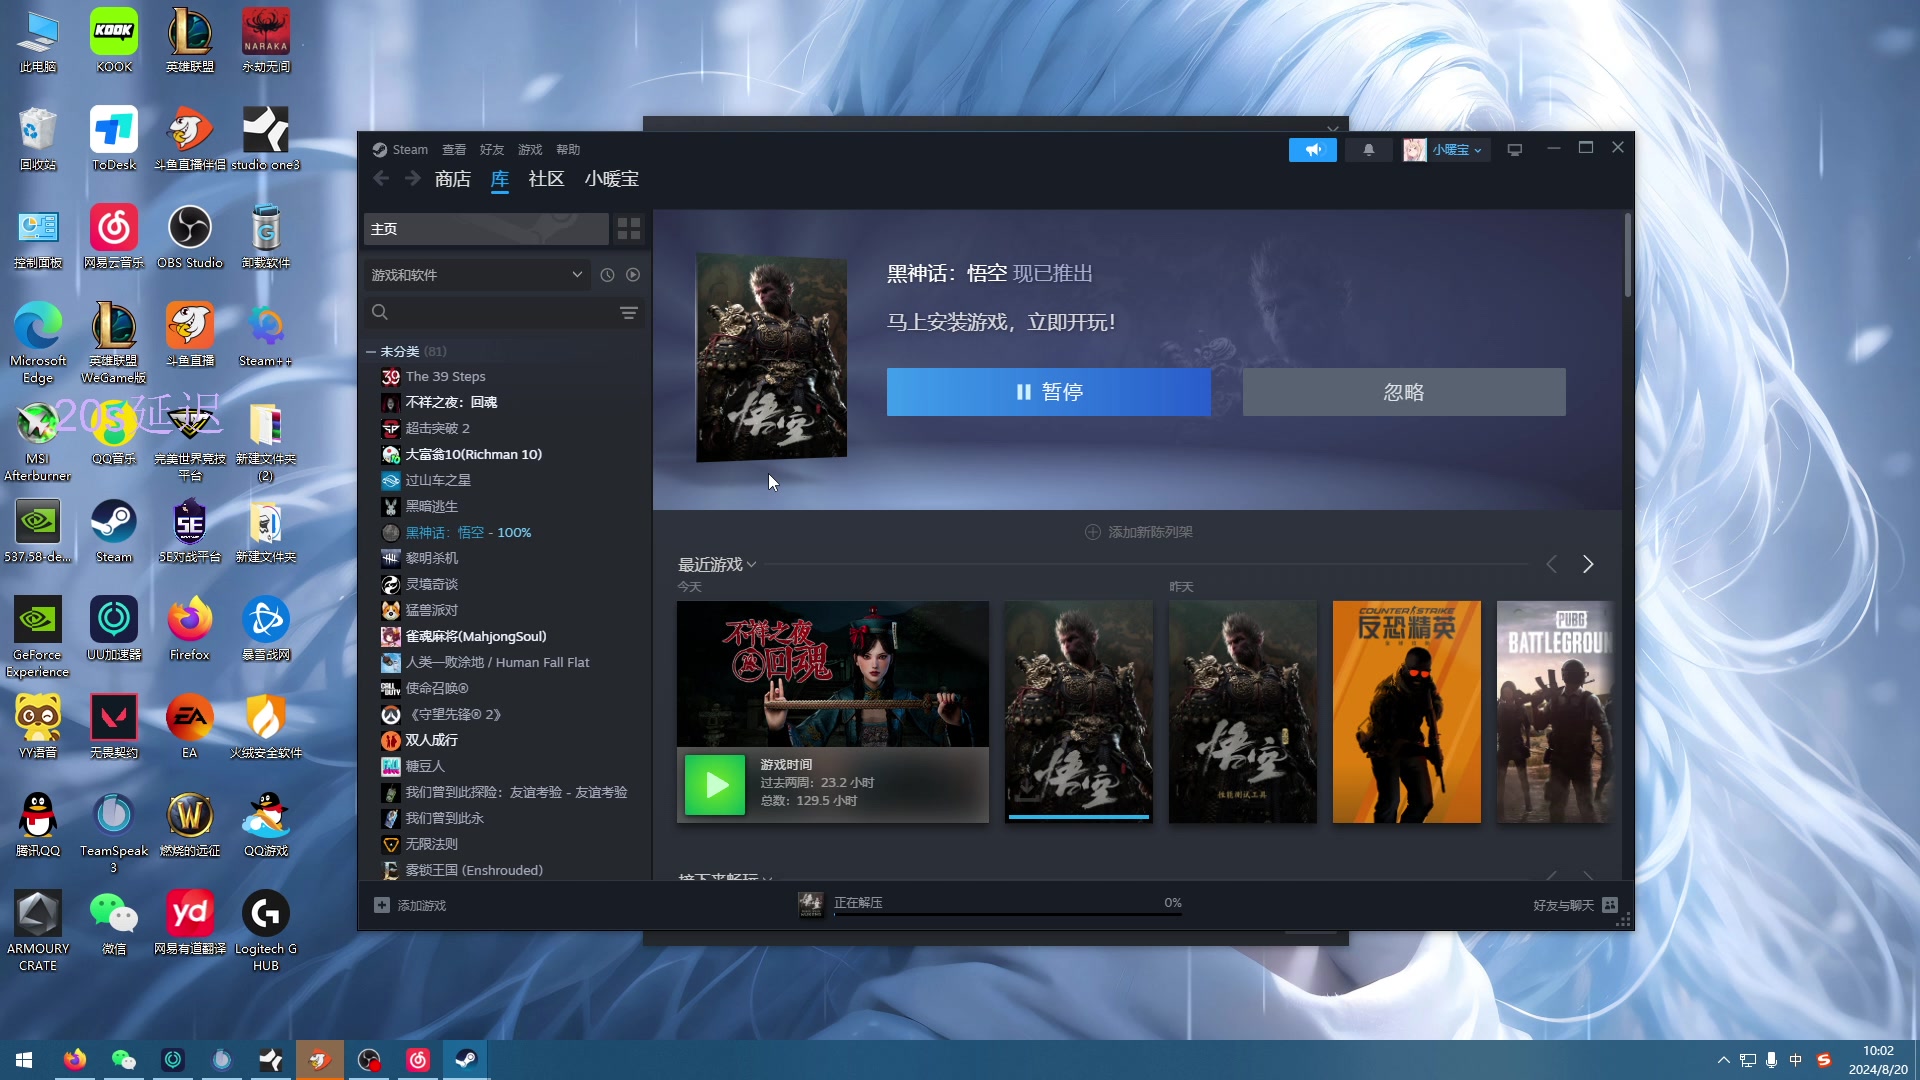Open UU加速器 desktop icon
Screen dimensions: 1920x1080
114,630
